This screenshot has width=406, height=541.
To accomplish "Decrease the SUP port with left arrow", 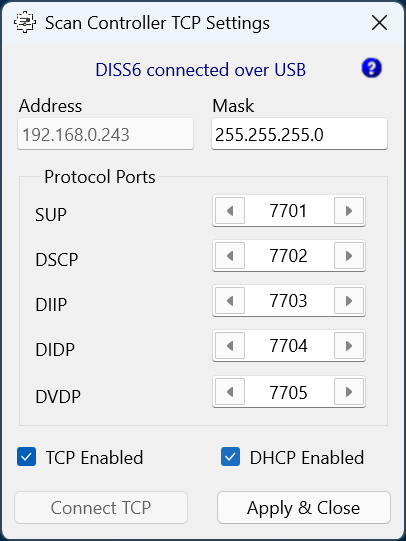I will [x=230, y=211].
